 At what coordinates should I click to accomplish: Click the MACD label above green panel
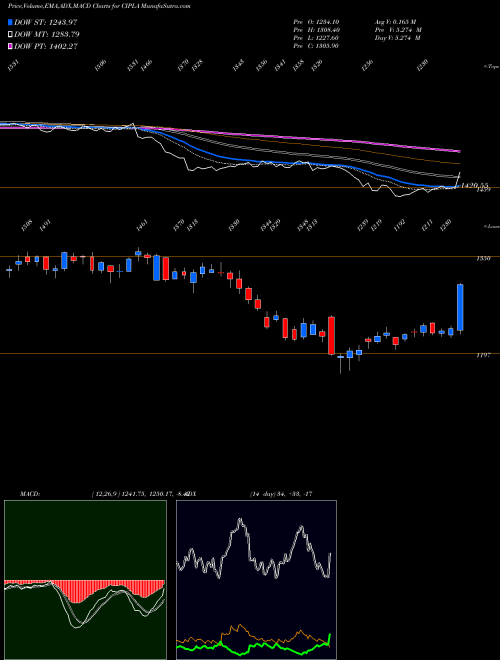[29, 494]
